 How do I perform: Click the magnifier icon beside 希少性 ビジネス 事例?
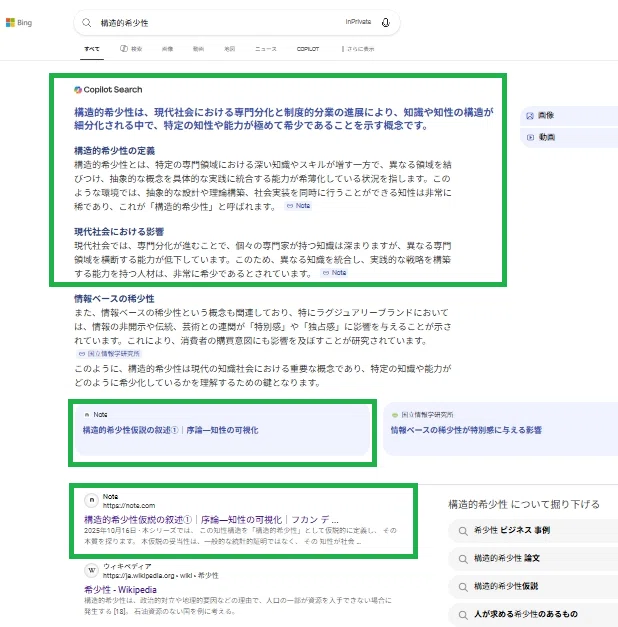coord(463,531)
